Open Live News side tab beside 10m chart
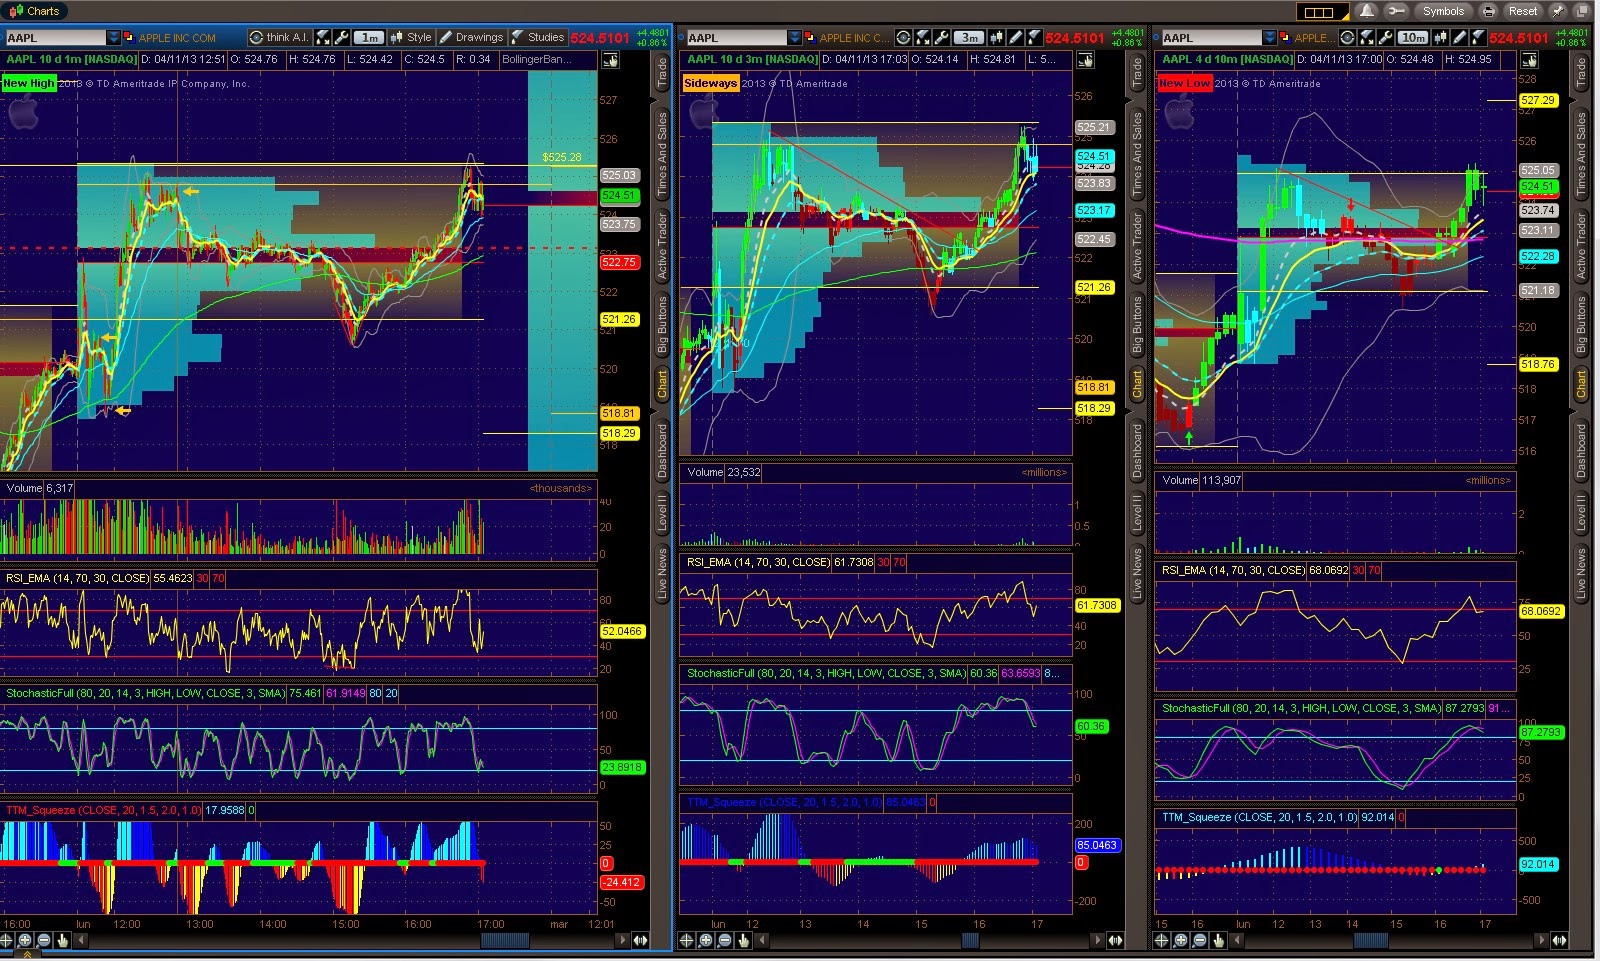This screenshot has height=961, width=1600. click(1581, 574)
